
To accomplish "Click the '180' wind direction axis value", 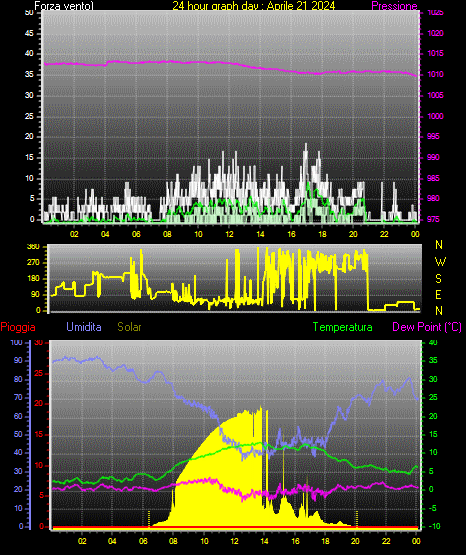I will coord(34,279).
